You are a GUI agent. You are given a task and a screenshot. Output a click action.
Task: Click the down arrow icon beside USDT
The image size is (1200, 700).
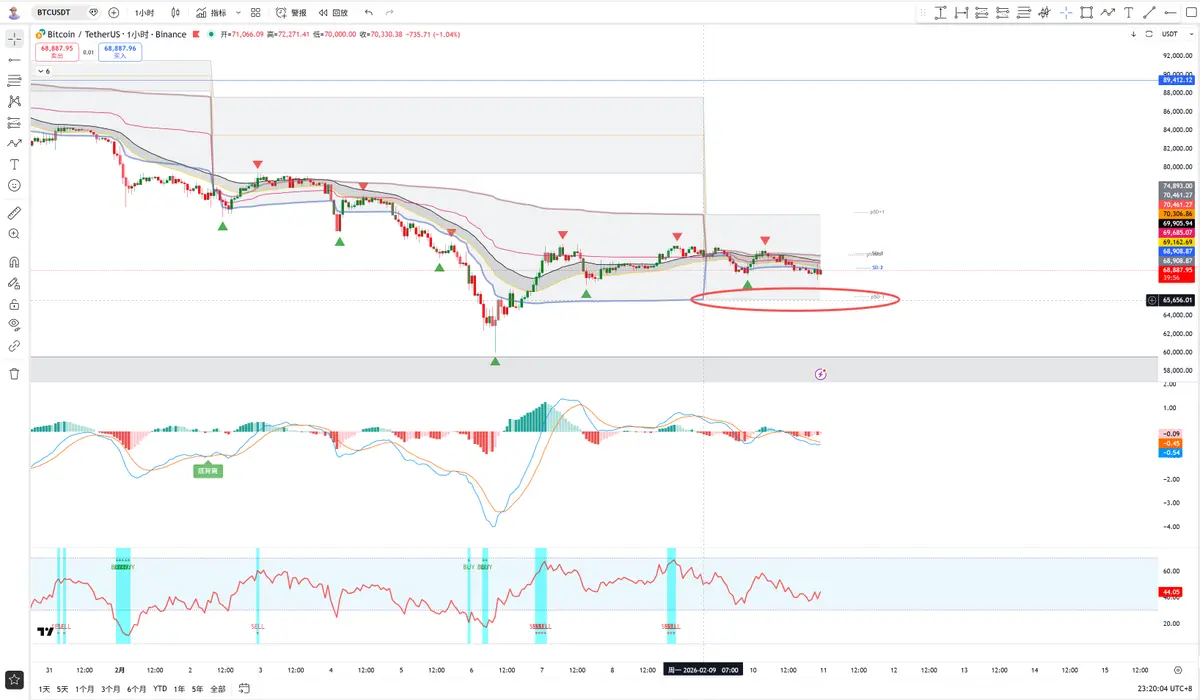click(x=1133, y=34)
